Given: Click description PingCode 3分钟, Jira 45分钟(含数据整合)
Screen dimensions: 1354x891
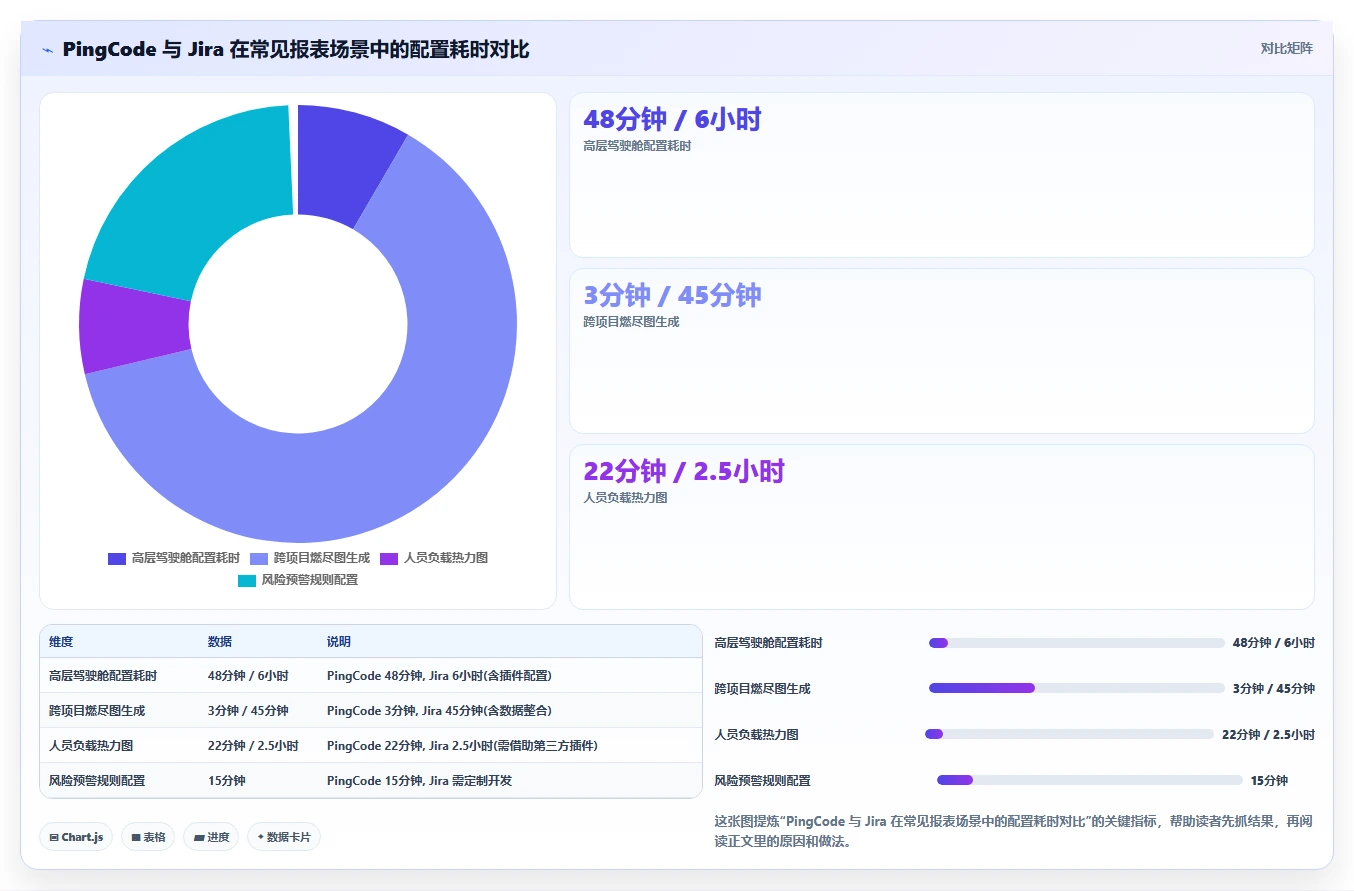Looking at the screenshot, I should (x=439, y=711).
